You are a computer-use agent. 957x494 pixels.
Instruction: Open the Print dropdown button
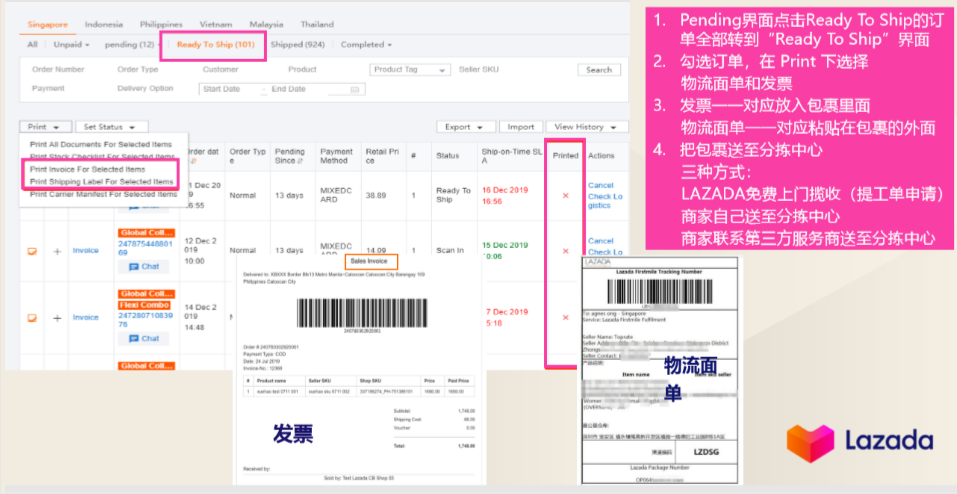click(45, 127)
